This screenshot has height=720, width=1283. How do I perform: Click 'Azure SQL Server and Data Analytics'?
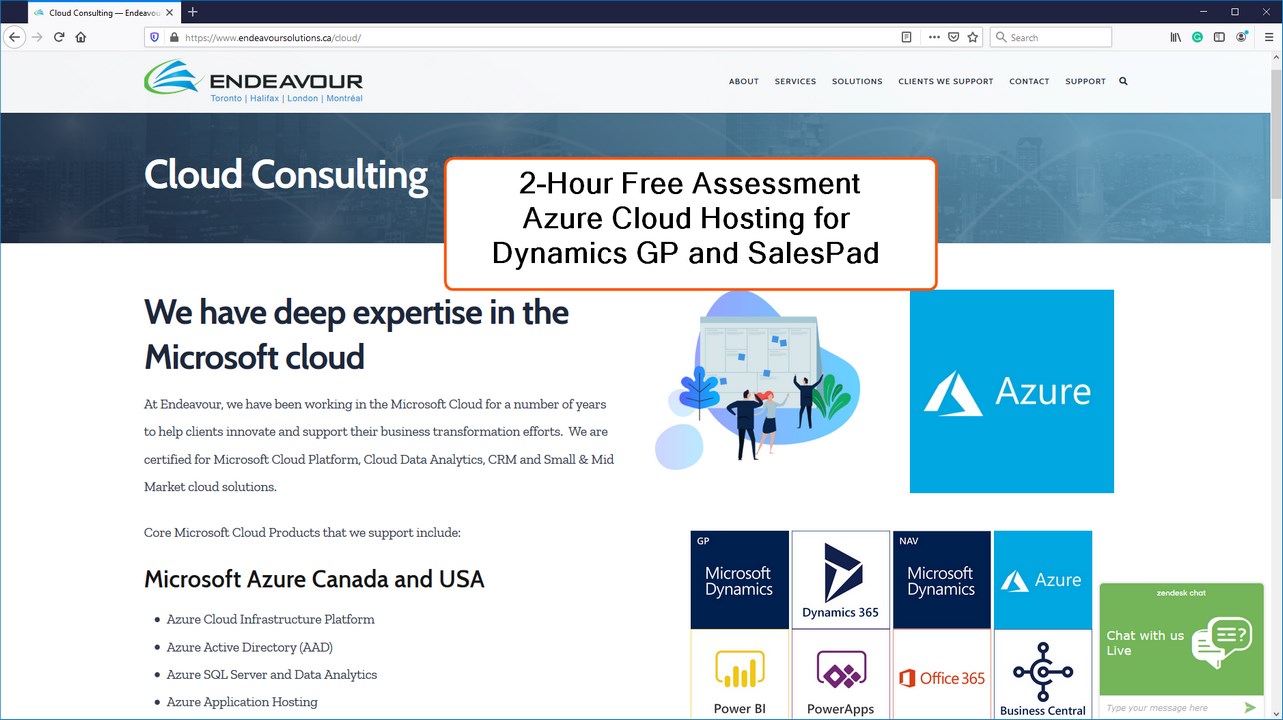(272, 674)
